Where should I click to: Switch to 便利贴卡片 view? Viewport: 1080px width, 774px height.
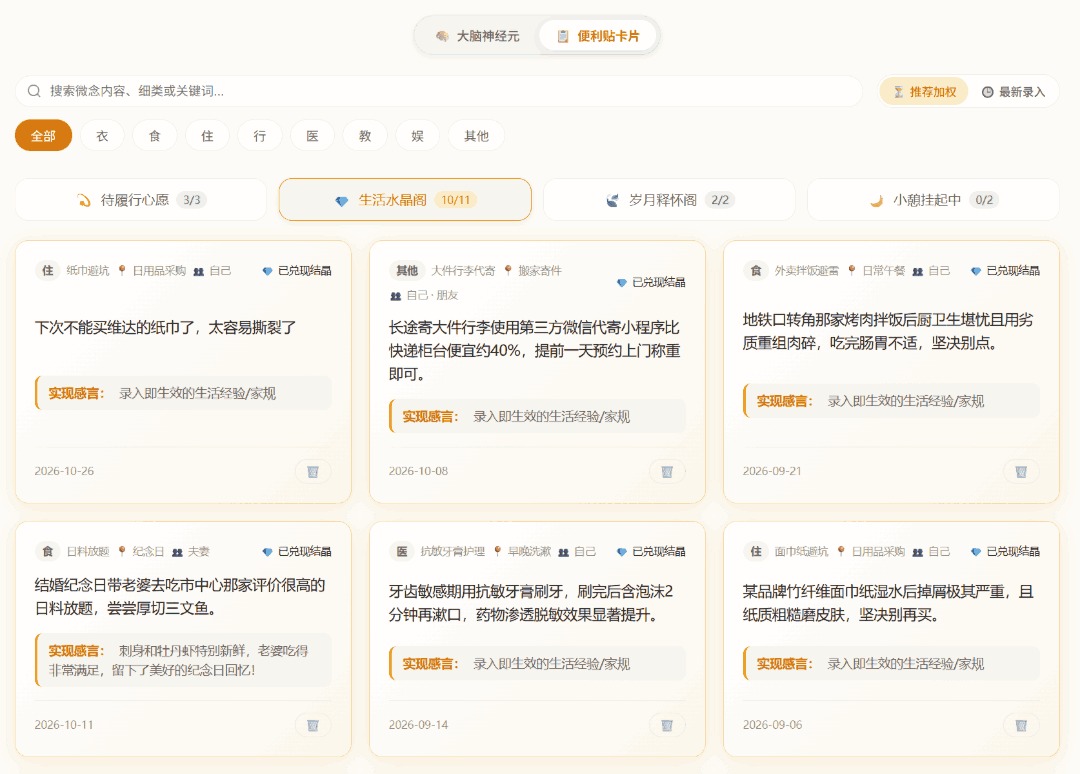tap(598, 36)
